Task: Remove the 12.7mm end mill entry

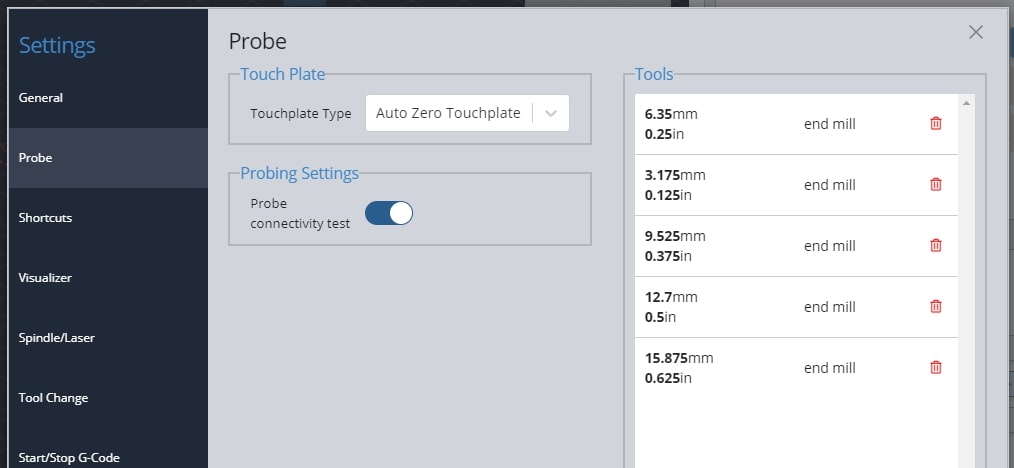Action: pyautogui.click(x=935, y=307)
